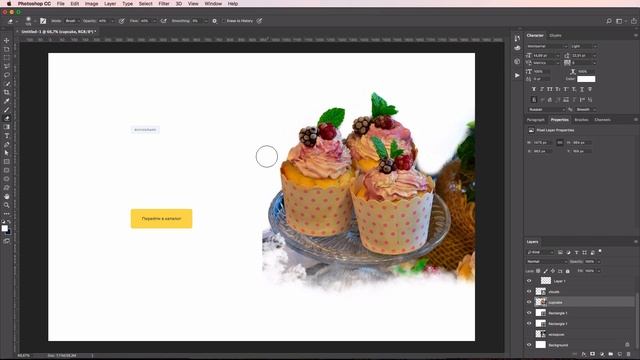Image resolution: width=640 pixels, height=360 pixels.
Task: Hide the Background layer eye icon
Action: point(529,345)
